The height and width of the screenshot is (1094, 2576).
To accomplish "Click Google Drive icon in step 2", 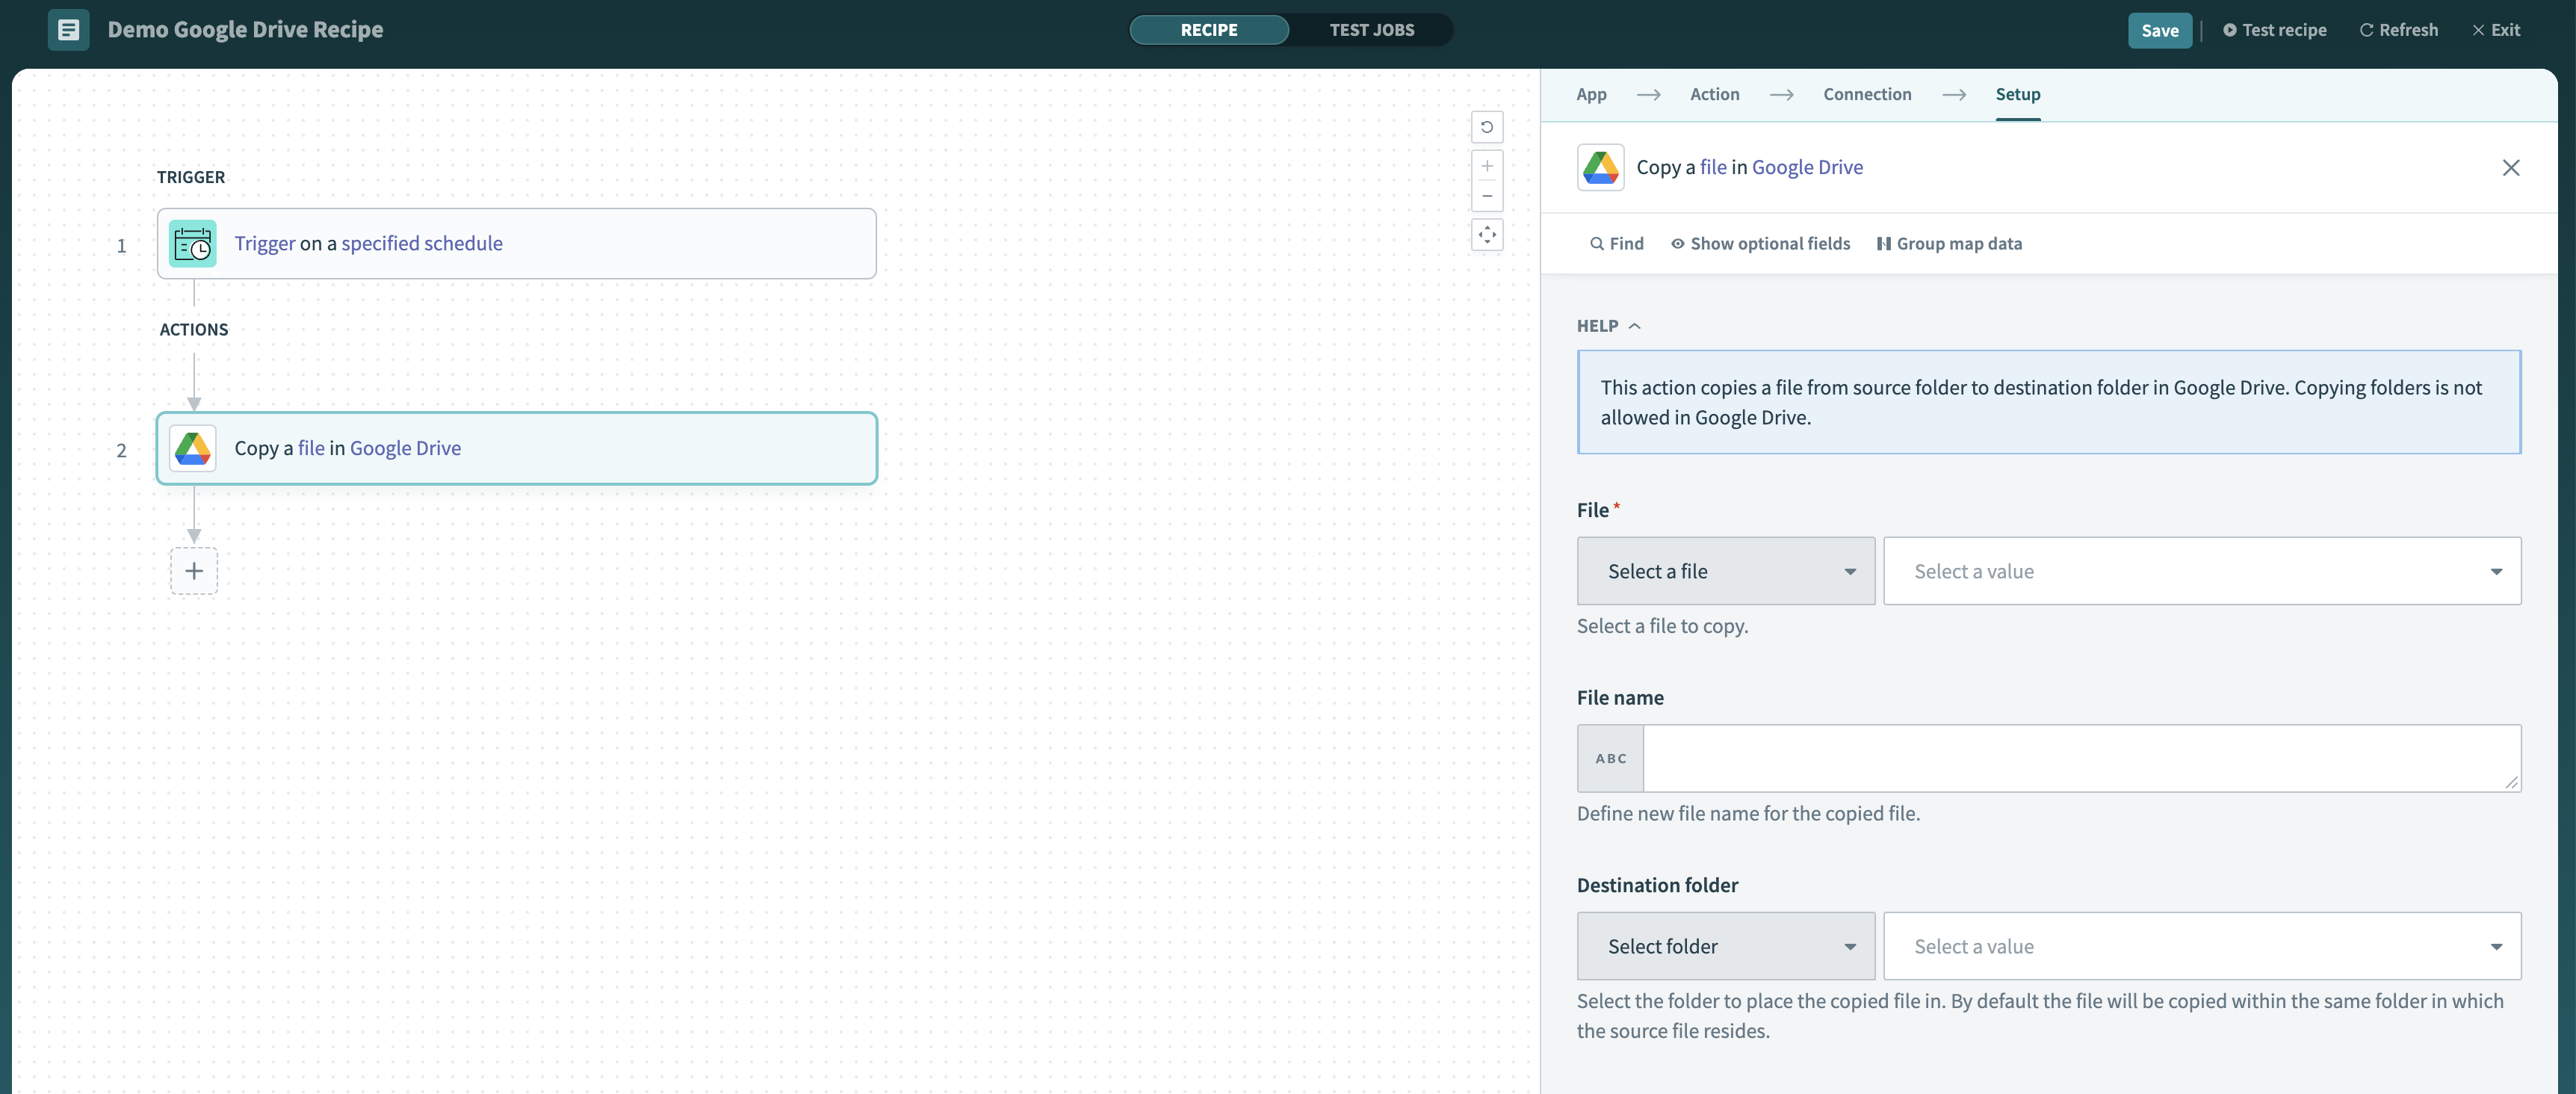I will coord(193,448).
